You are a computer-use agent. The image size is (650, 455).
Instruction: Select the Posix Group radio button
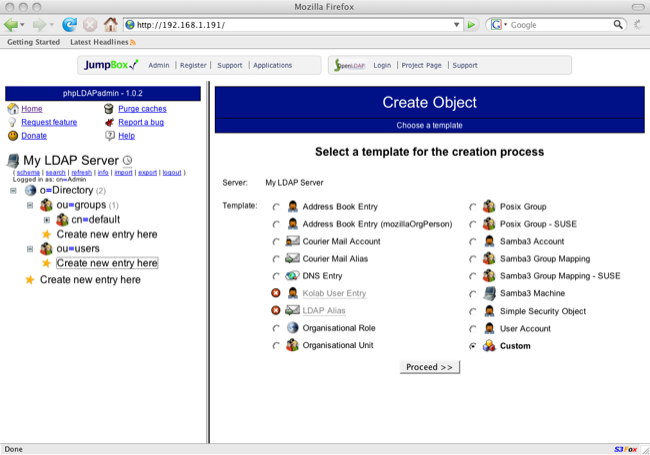point(473,207)
